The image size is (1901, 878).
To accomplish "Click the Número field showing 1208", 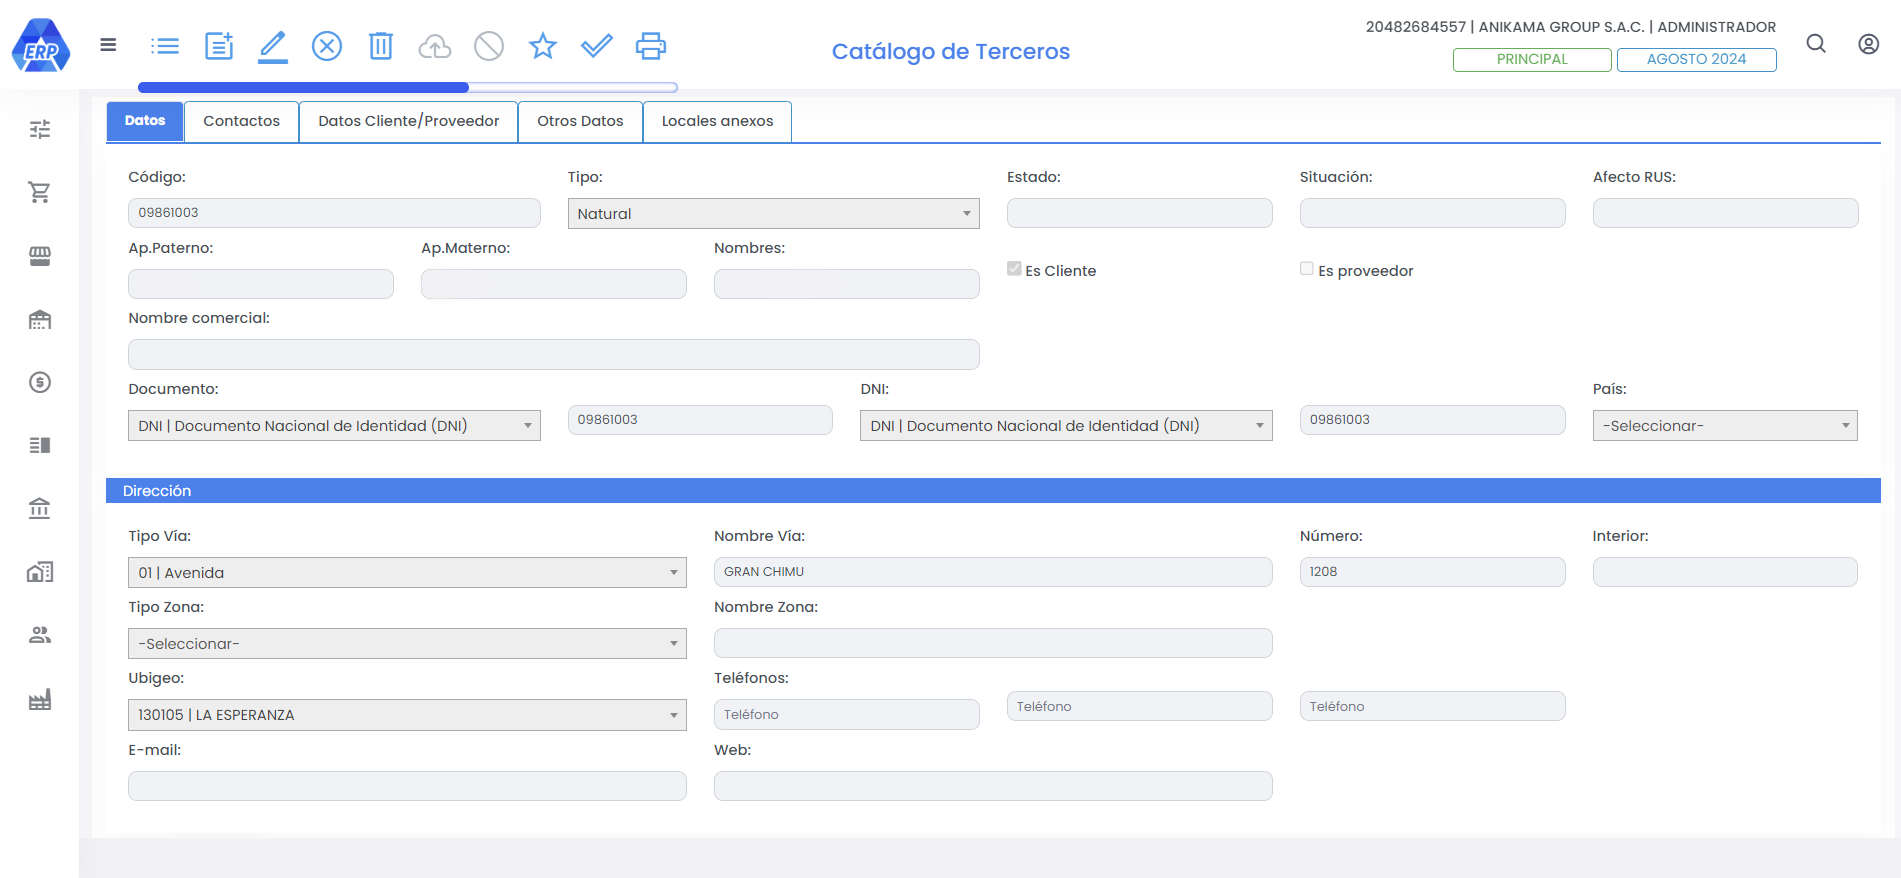I will (1433, 571).
